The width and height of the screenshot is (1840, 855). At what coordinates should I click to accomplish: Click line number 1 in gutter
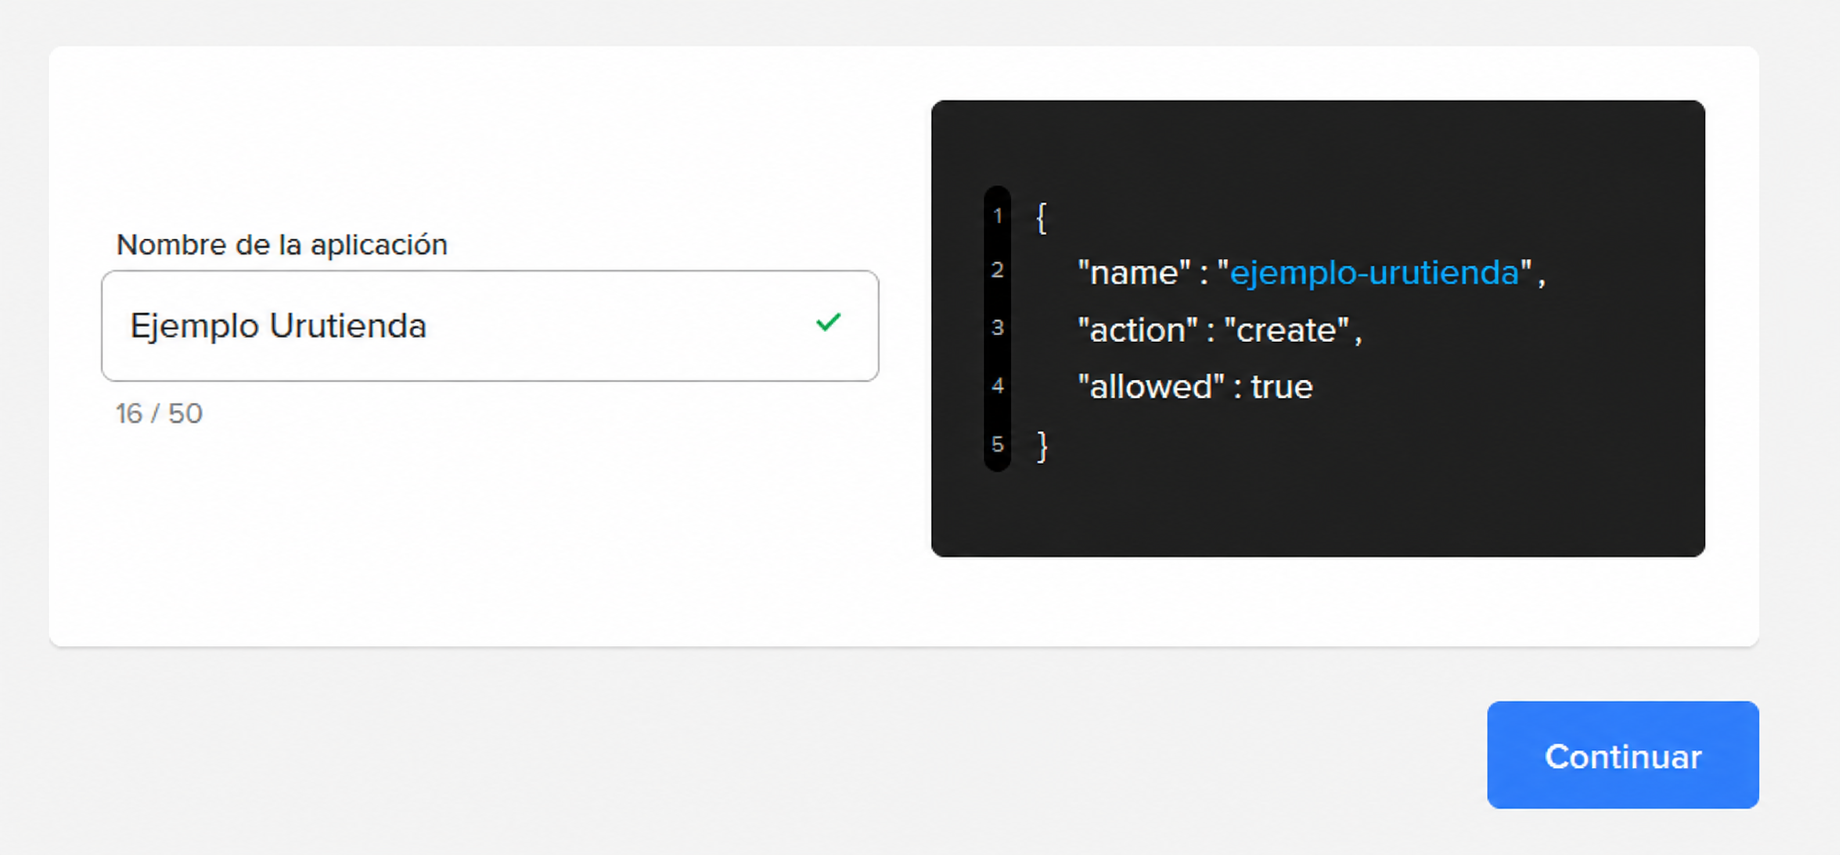click(x=997, y=215)
